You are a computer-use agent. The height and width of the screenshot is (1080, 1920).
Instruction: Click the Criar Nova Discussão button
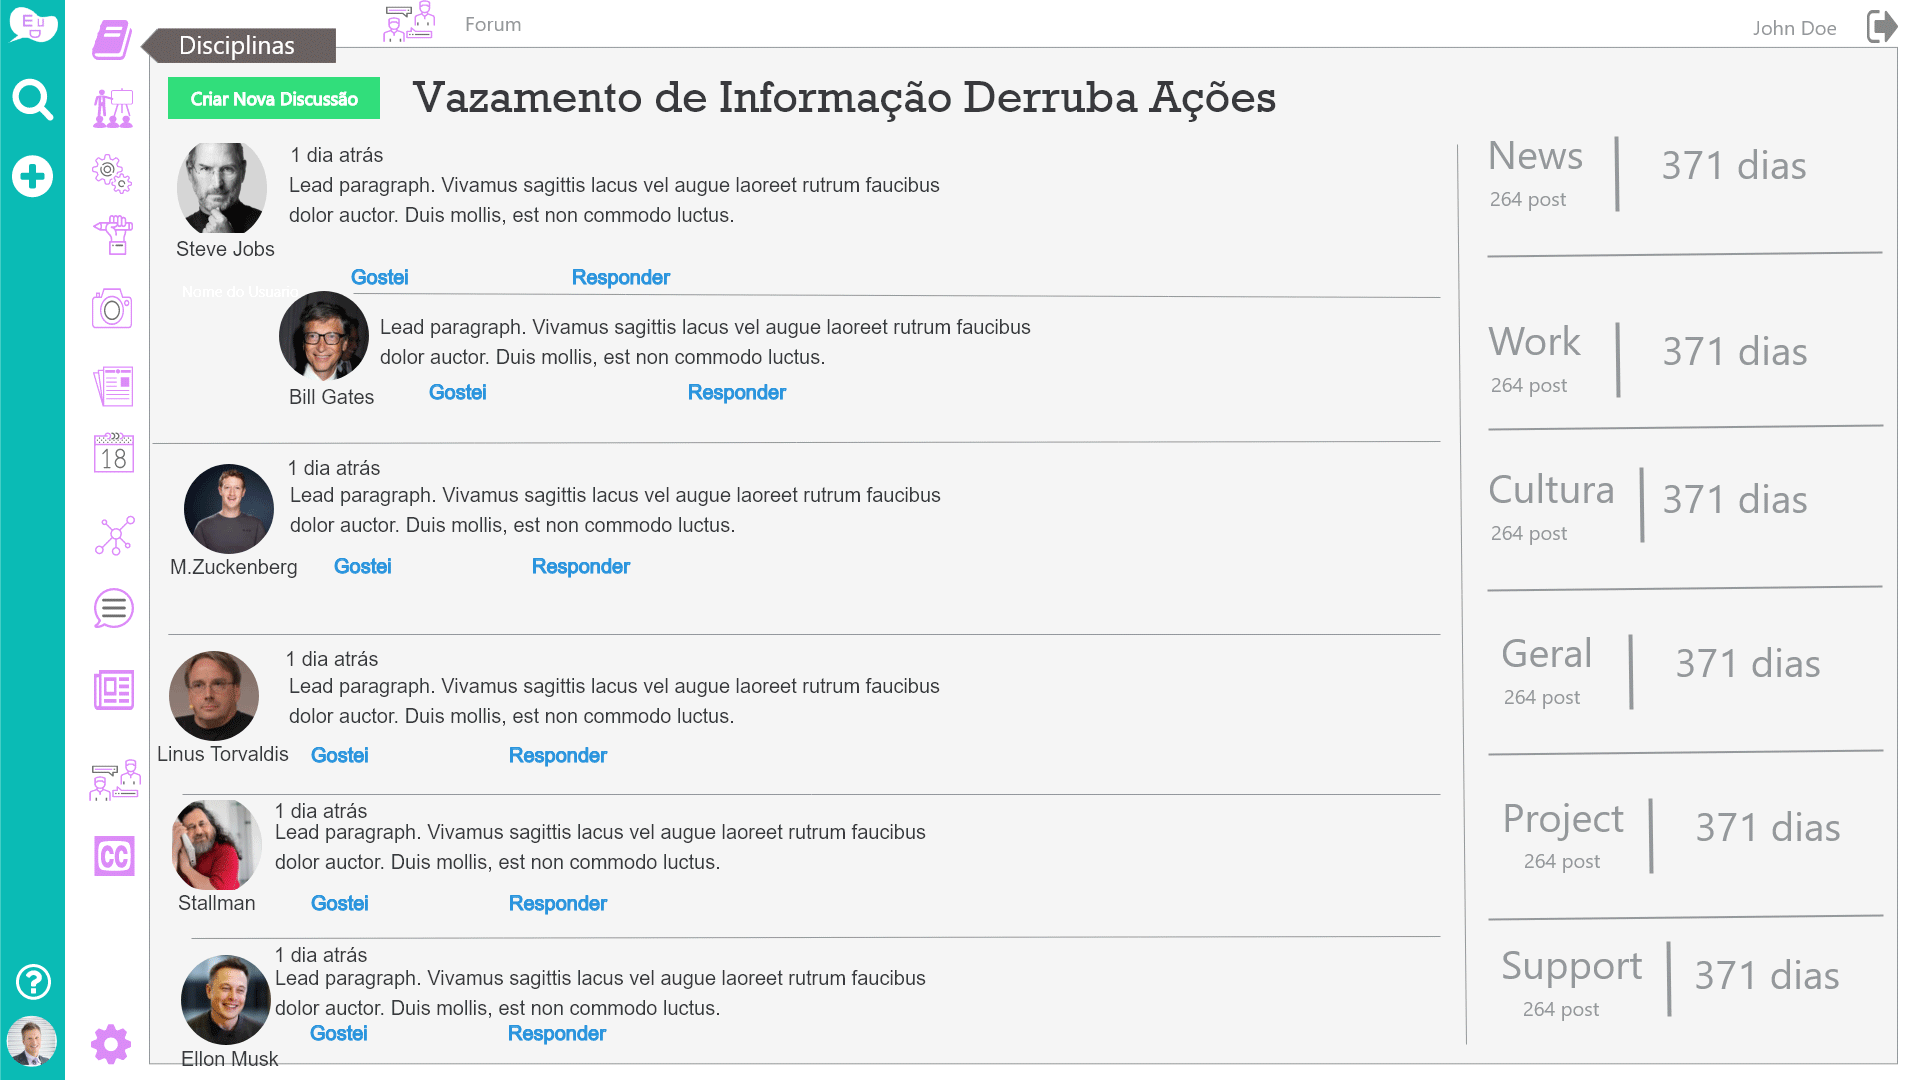tap(274, 99)
